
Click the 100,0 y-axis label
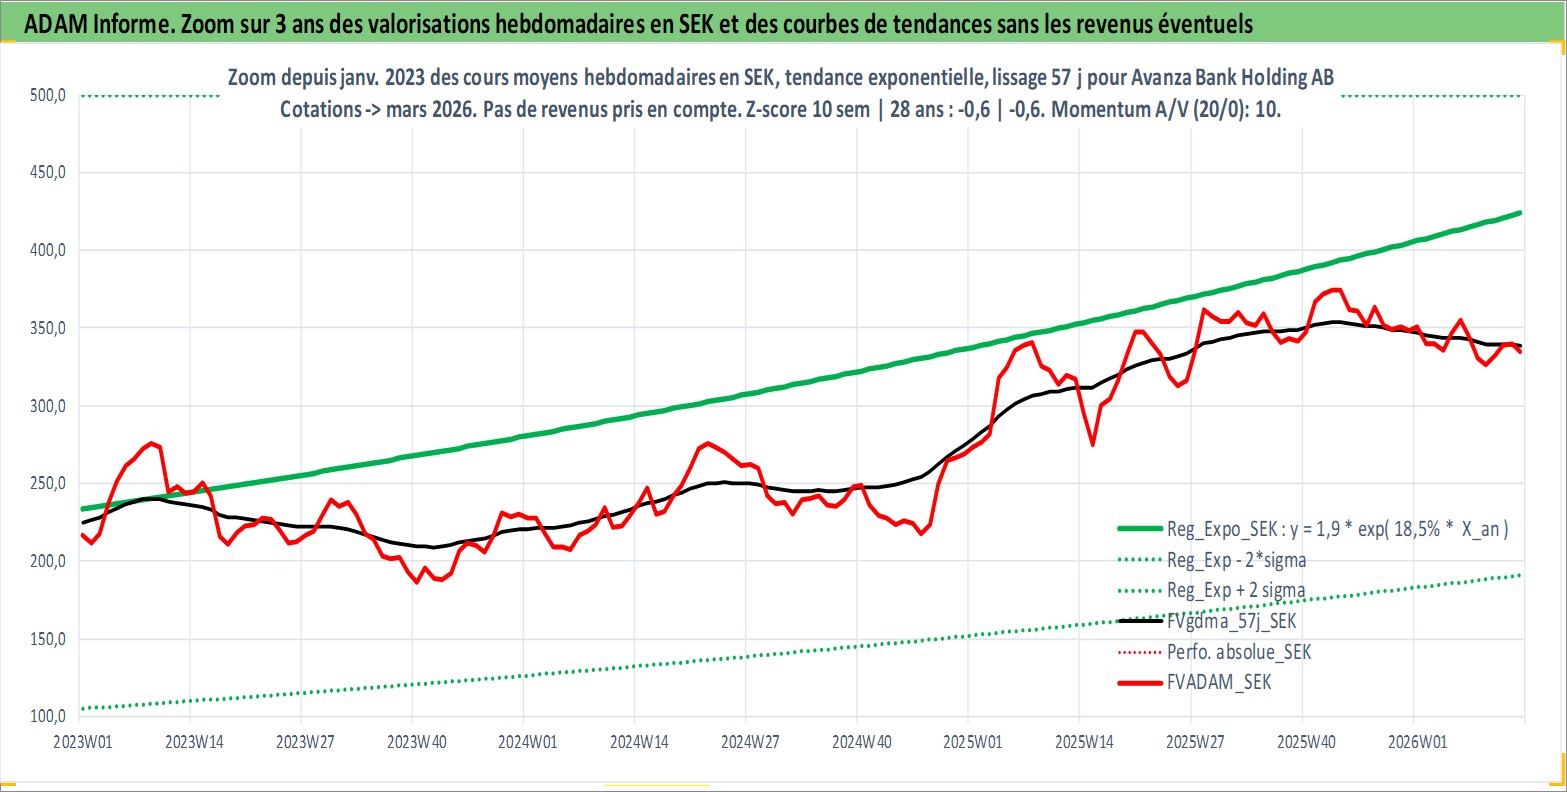coord(46,717)
